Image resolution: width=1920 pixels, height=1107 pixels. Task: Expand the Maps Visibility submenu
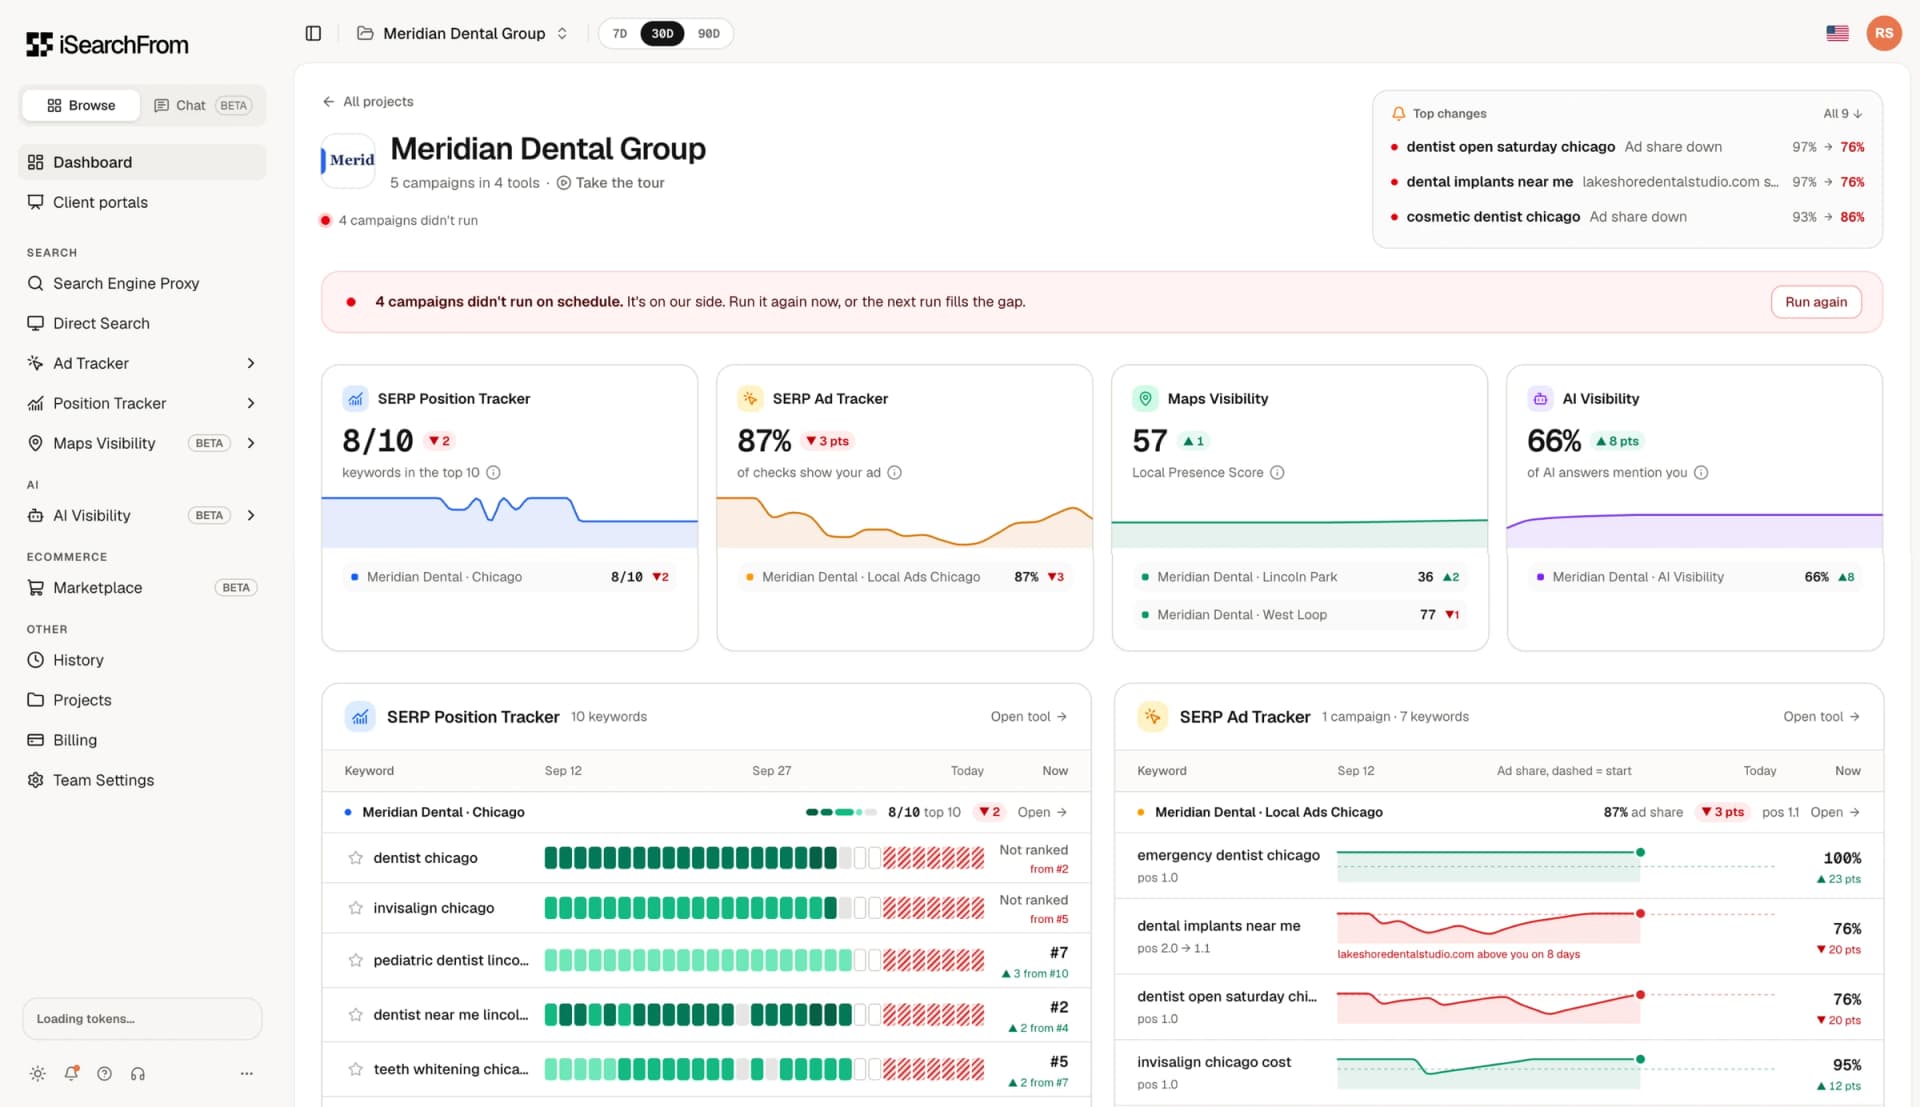tap(251, 443)
